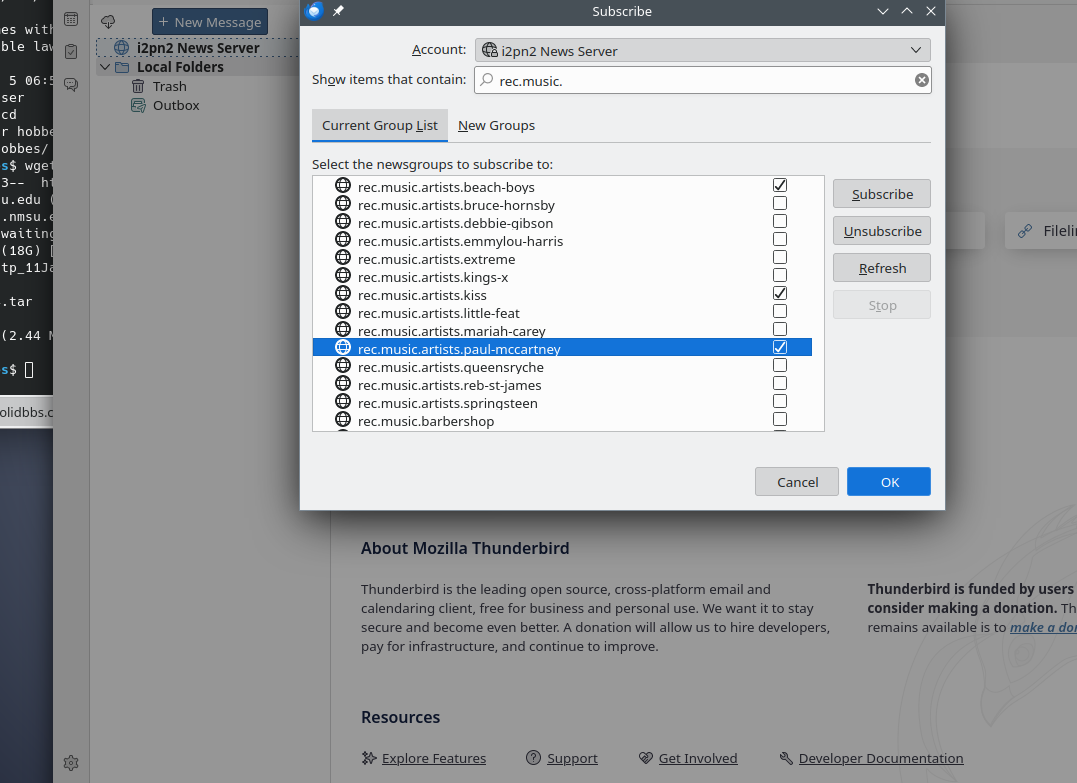
Task: Uncheck the rec.music.artists.beach-boys checkbox
Action: pyautogui.click(x=780, y=185)
